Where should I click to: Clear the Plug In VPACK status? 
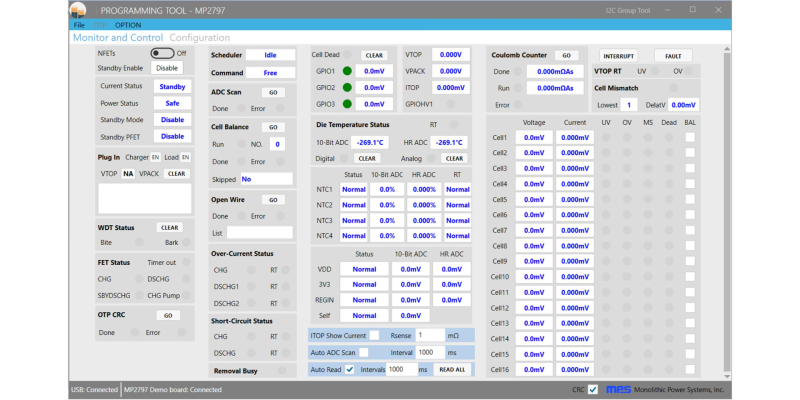point(177,174)
